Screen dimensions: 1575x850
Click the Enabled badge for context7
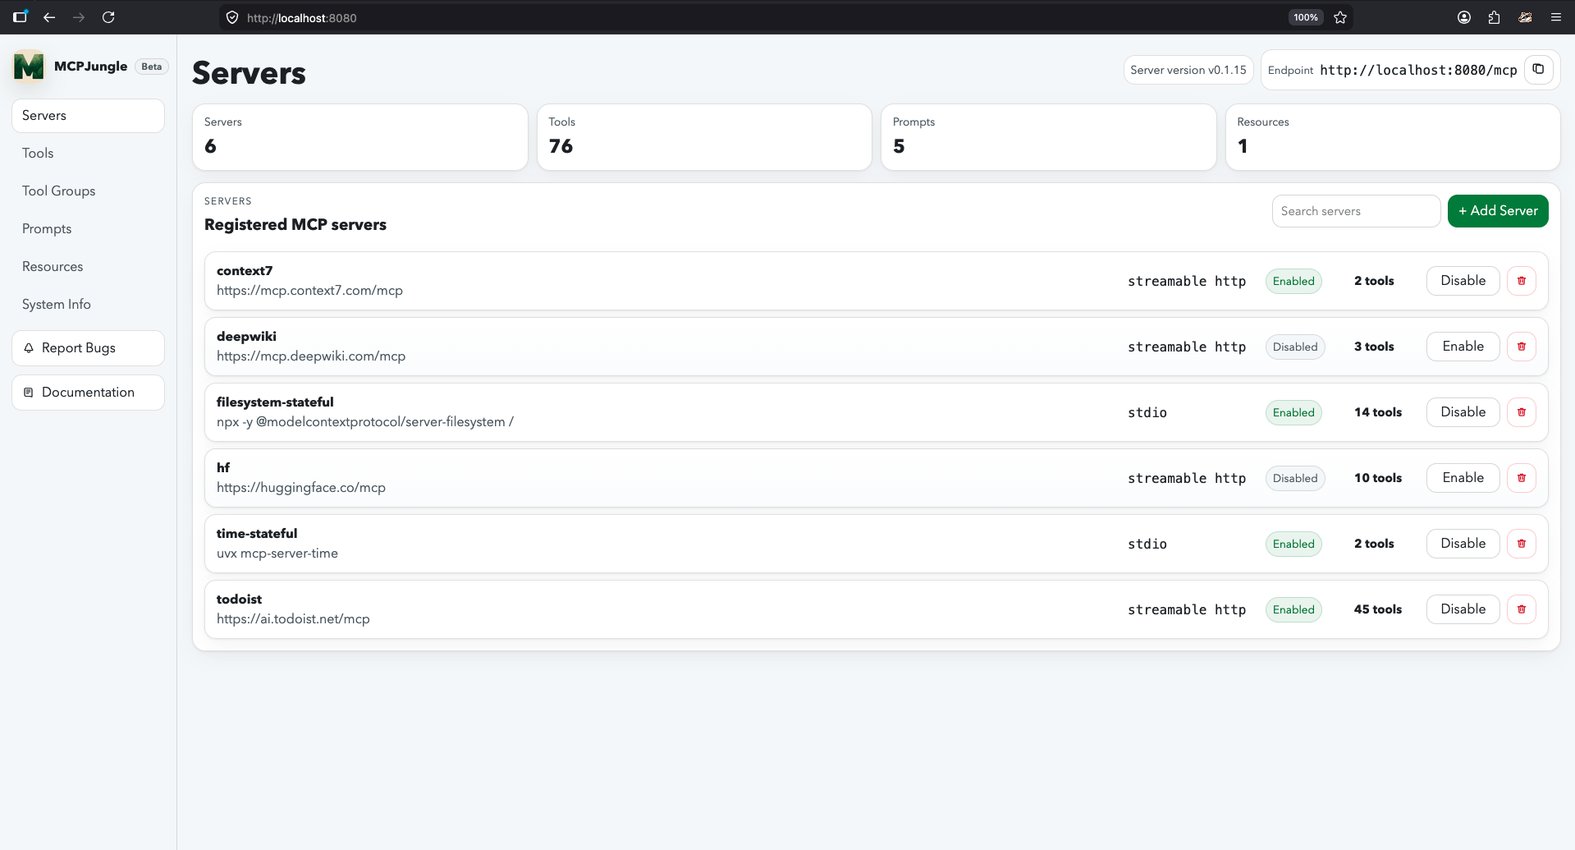click(x=1293, y=281)
